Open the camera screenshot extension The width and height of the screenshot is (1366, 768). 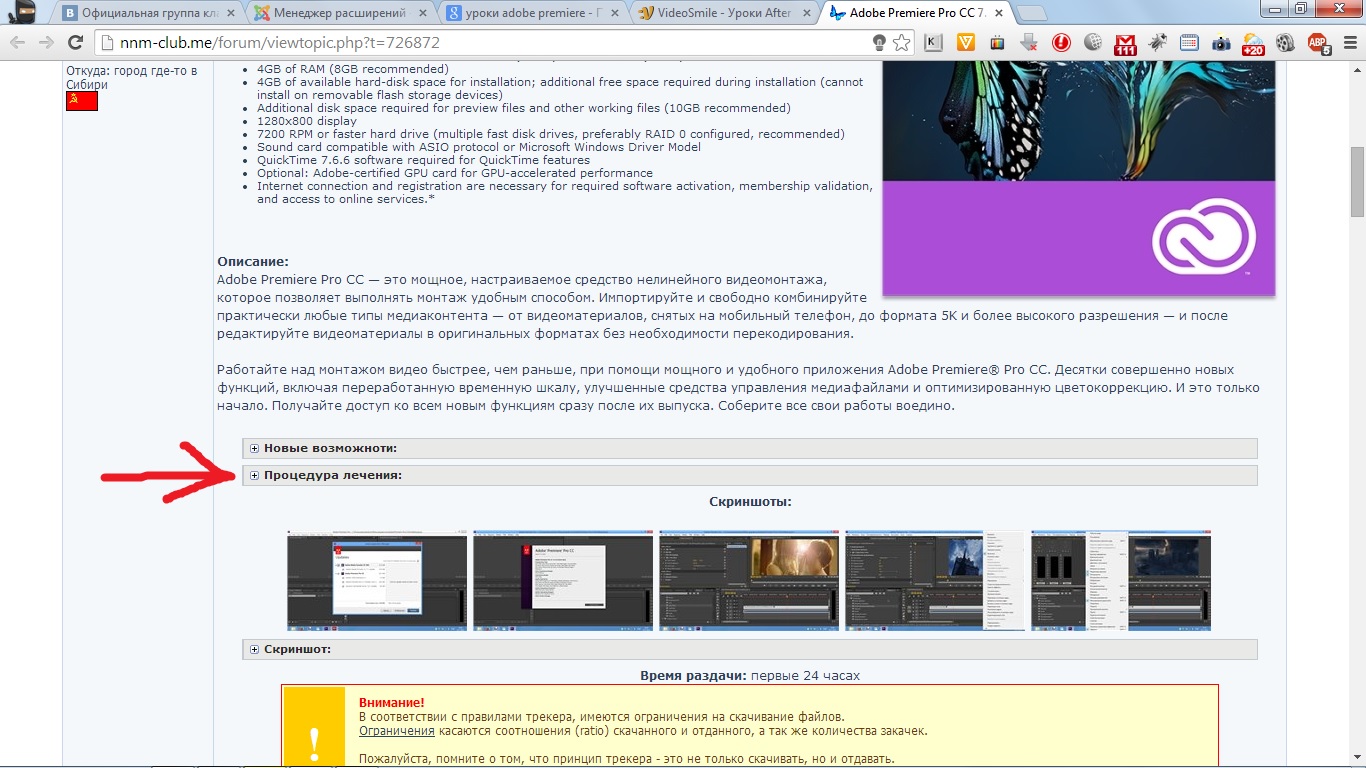tap(1221, 43)
